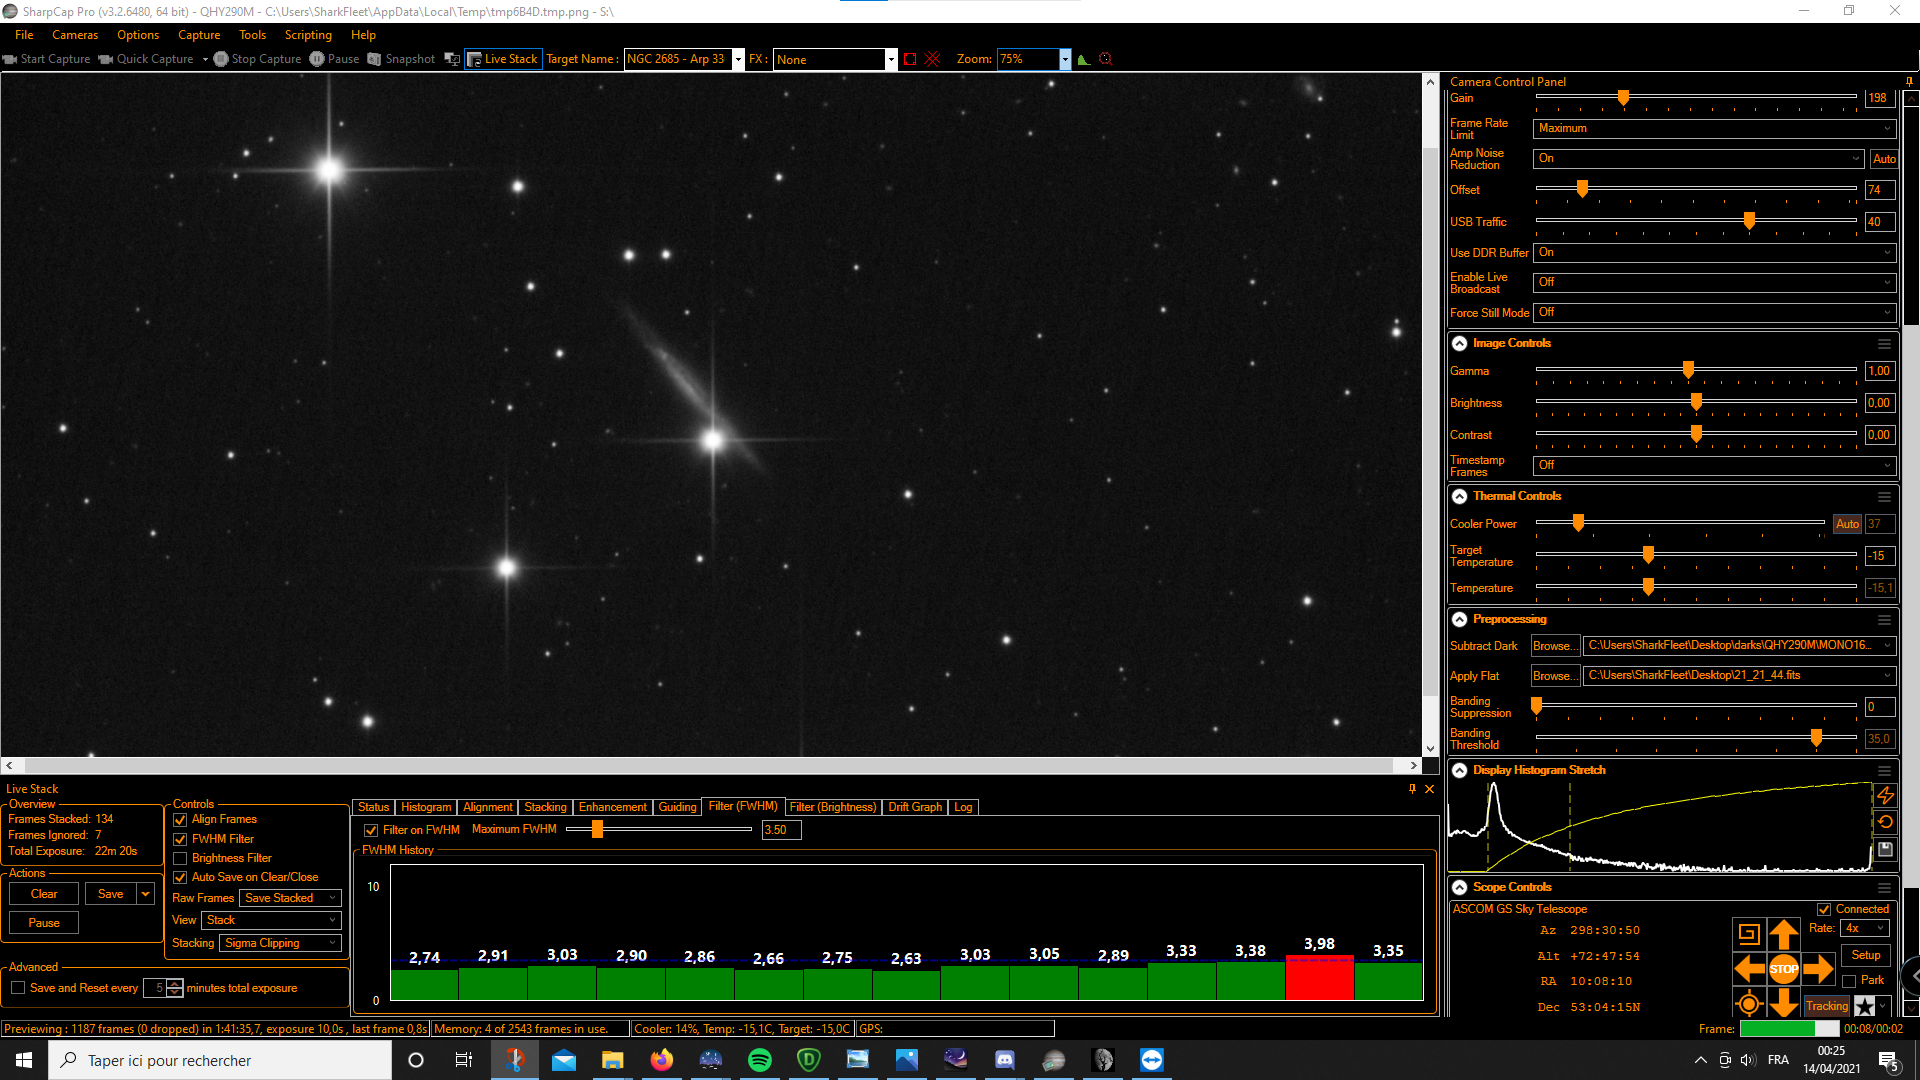The height and width of the screenshot is (1080, 1920).
Task: Enable the Park checkbox
Action: point(1849,981)
